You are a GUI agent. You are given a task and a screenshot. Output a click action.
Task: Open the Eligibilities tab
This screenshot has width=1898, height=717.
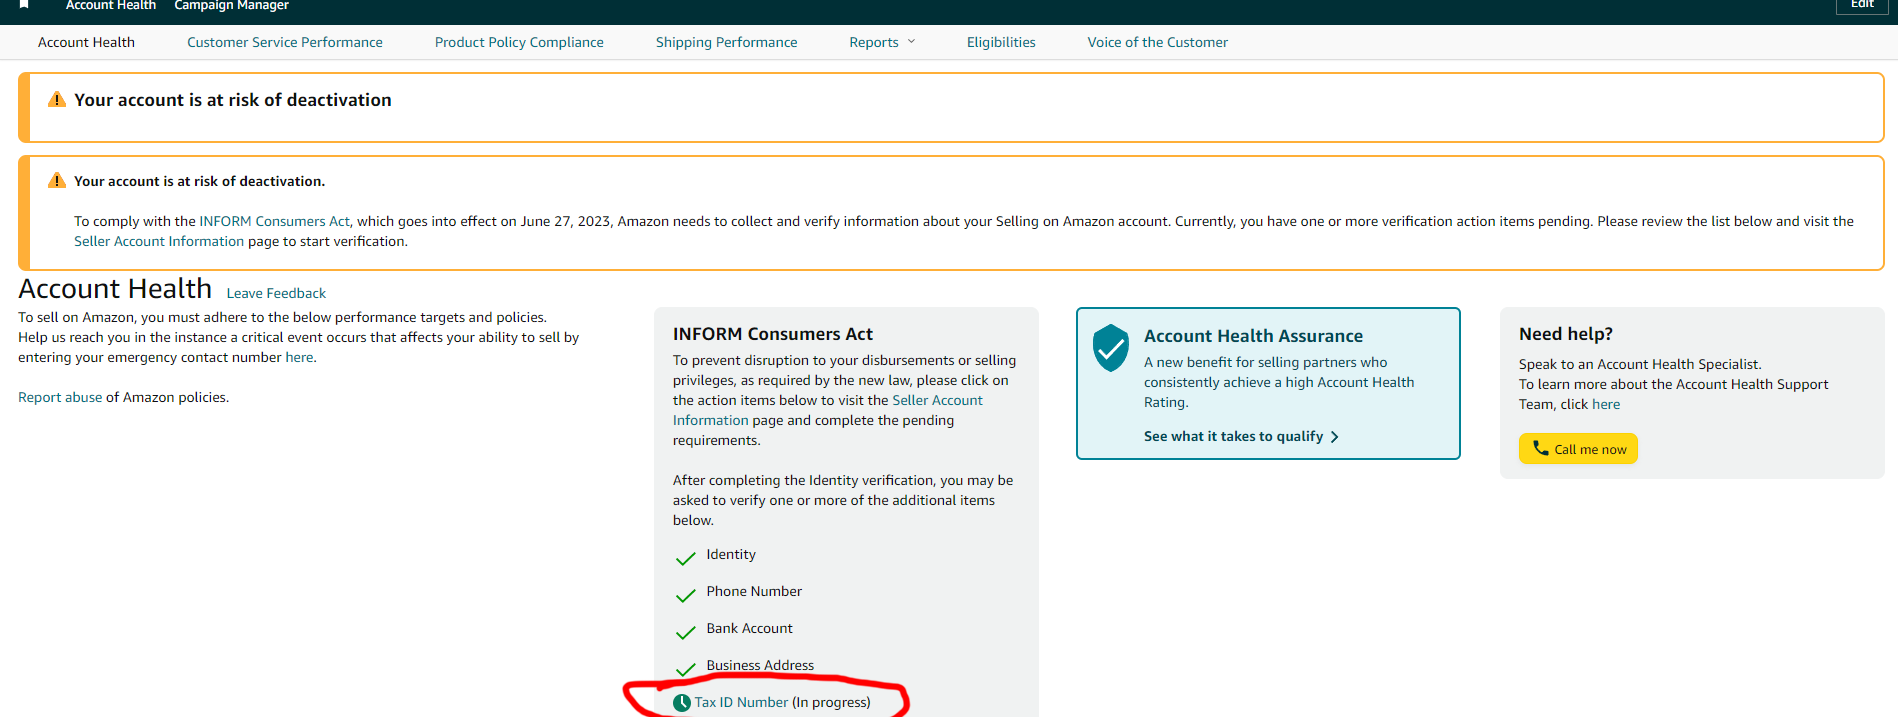pyautogui.click(x=1001, y=42)
